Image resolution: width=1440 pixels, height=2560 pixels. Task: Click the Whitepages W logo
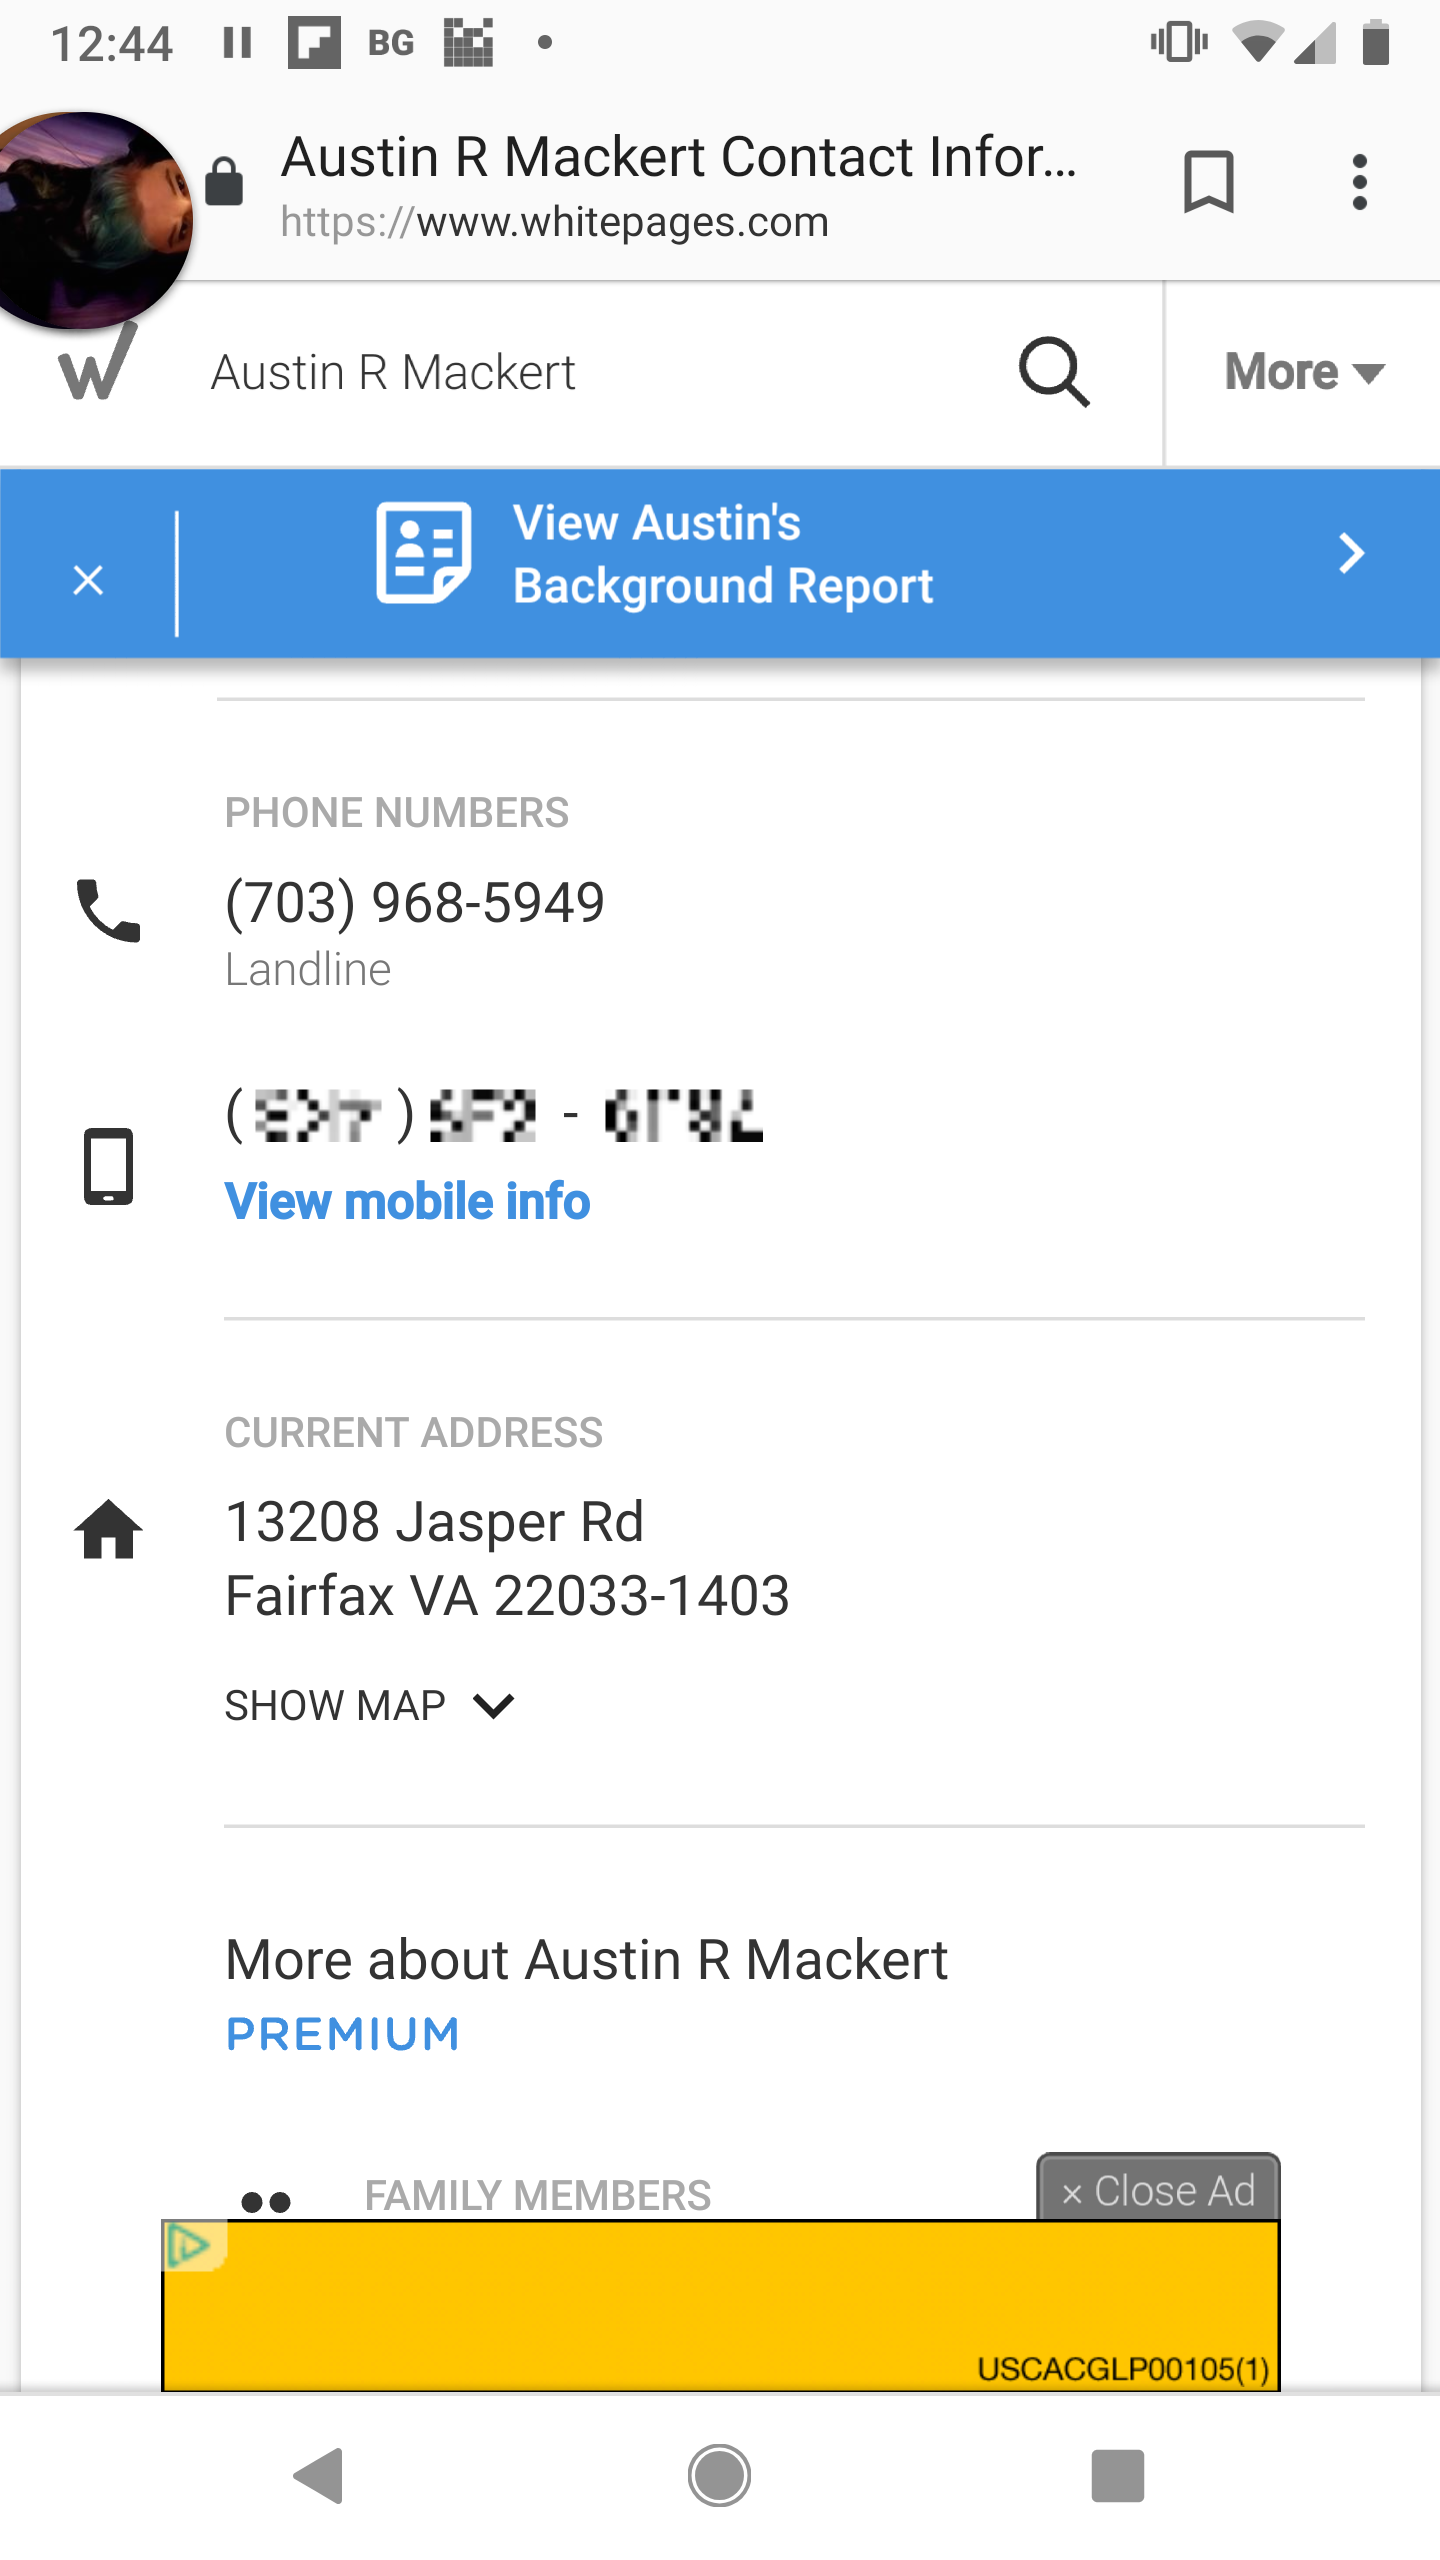97,362
